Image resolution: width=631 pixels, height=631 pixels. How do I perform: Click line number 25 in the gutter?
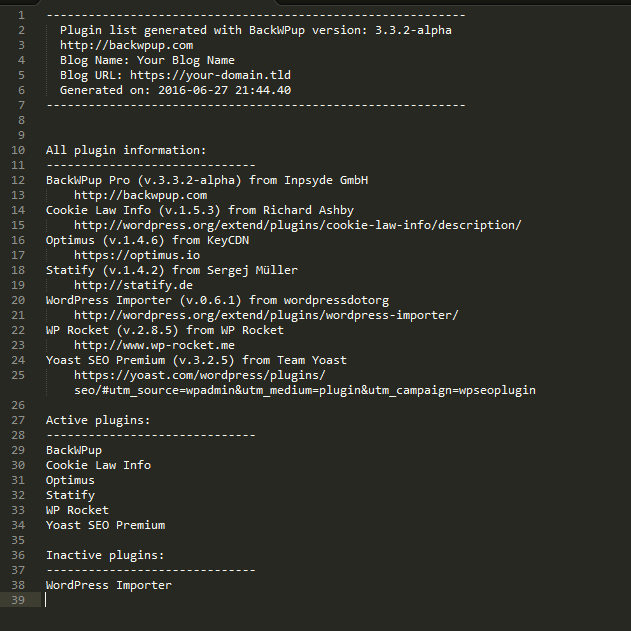[18, 375]
